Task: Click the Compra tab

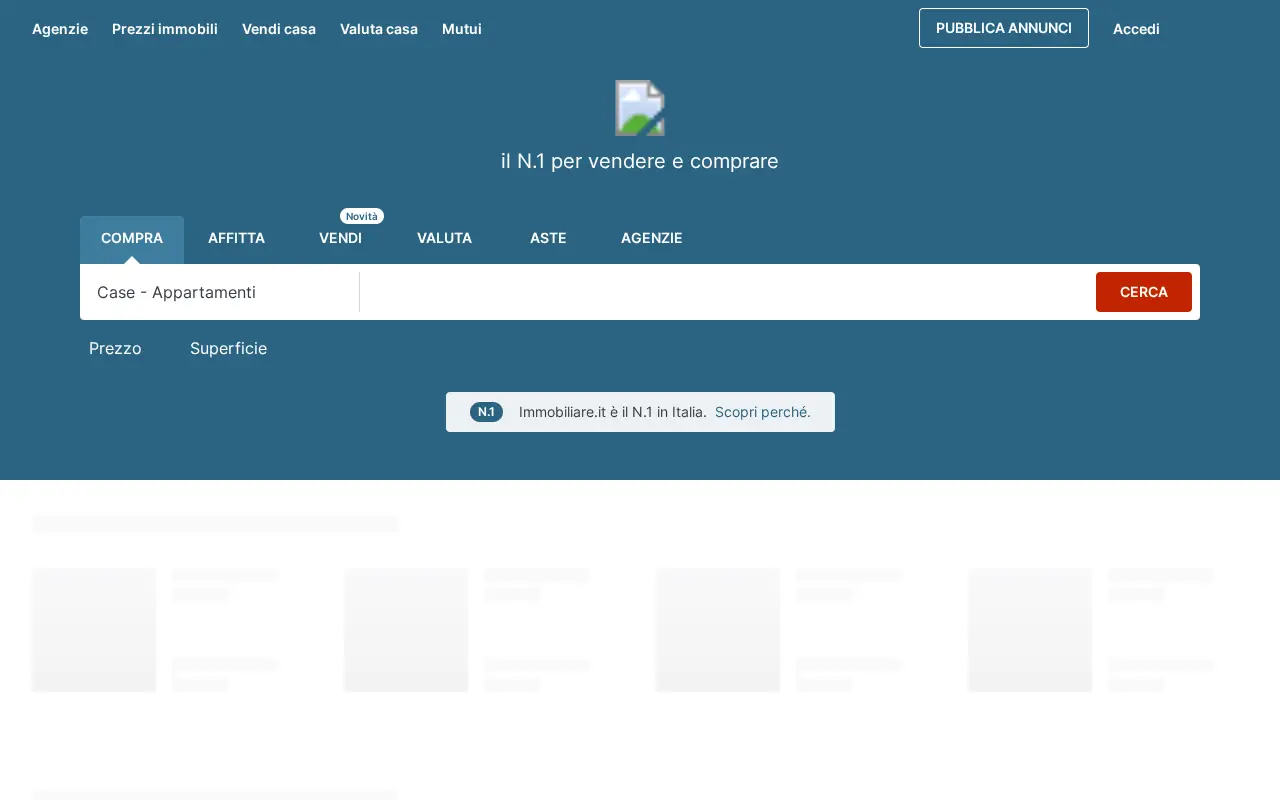Action: click(x=132, y=238)
